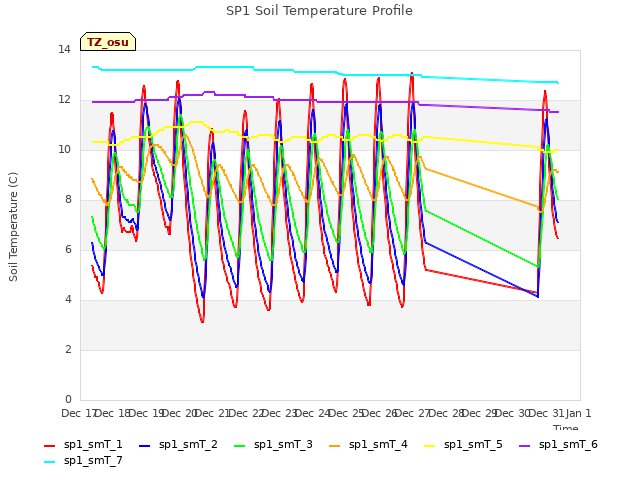Viewport: 640px width, 480px height.
Task: Click the 8 y-axis tick label
Action: (68, 200)
